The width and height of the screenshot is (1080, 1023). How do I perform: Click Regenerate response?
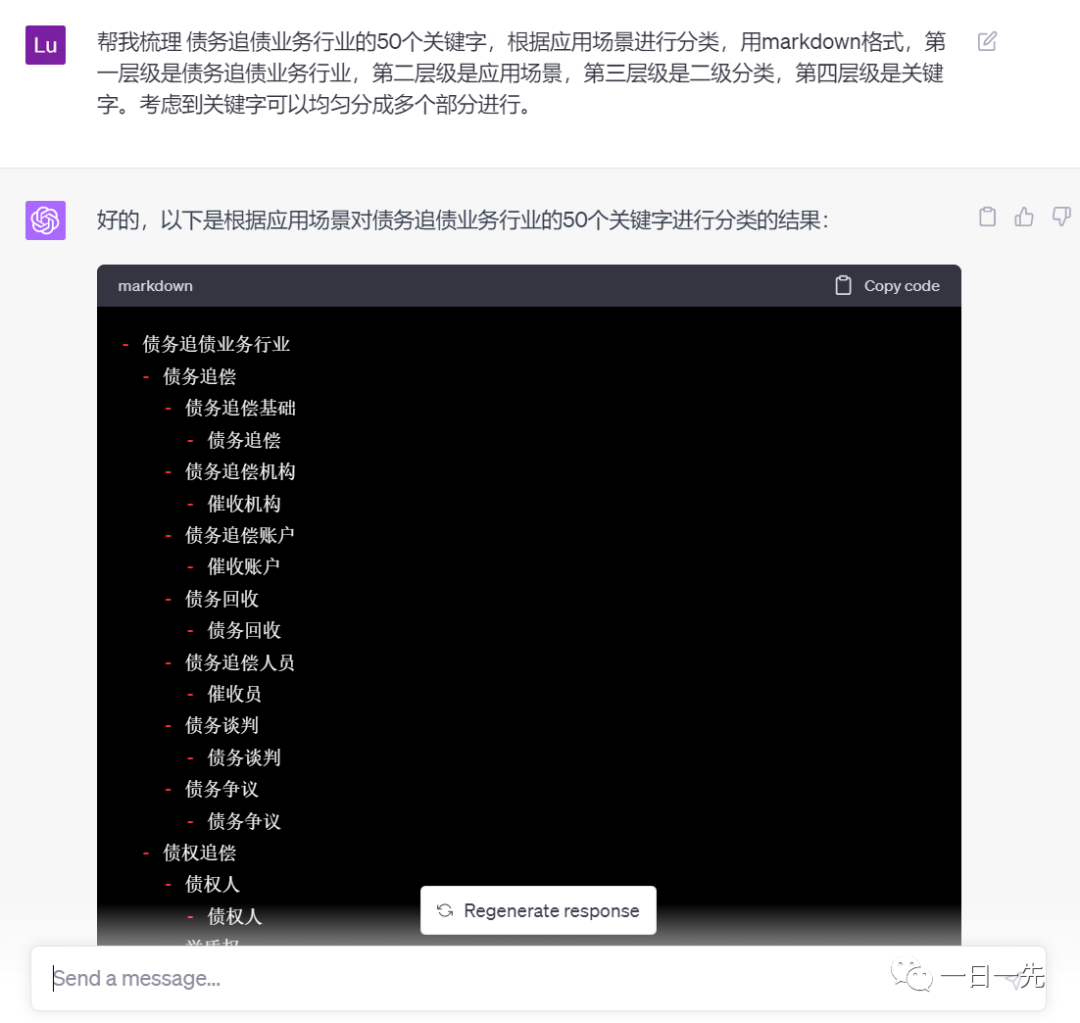pos(538,911)
